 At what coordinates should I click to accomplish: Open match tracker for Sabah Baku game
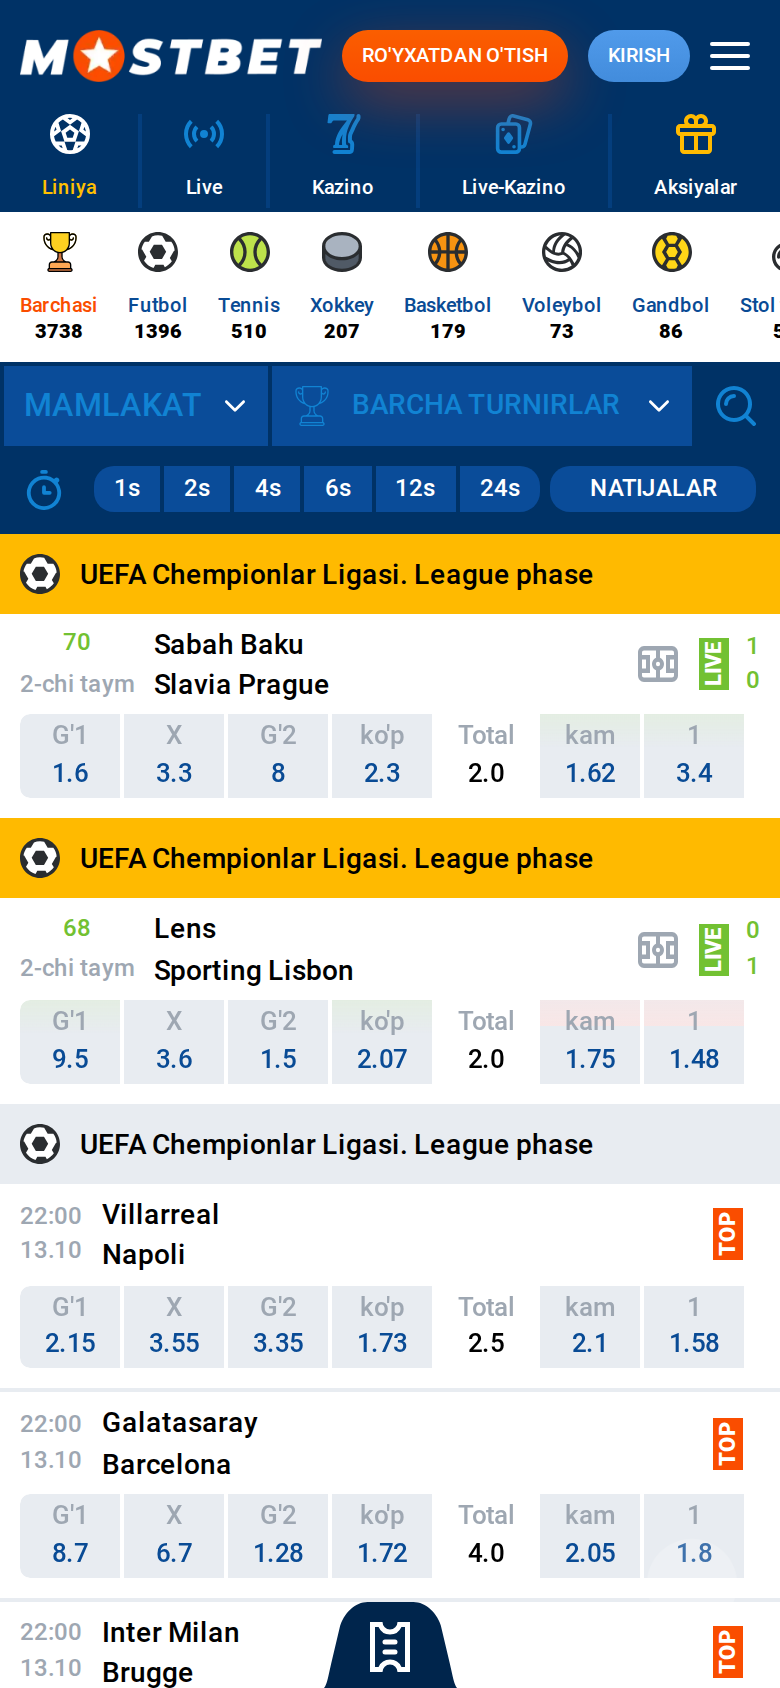[x=658, y=664]
